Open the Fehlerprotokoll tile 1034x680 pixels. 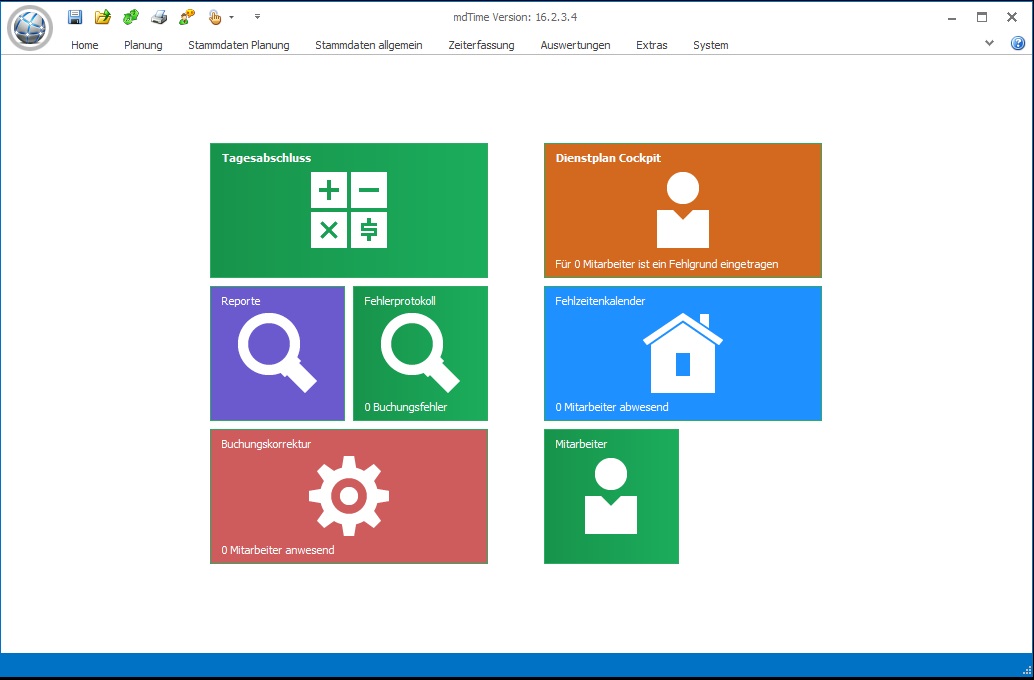421,354
